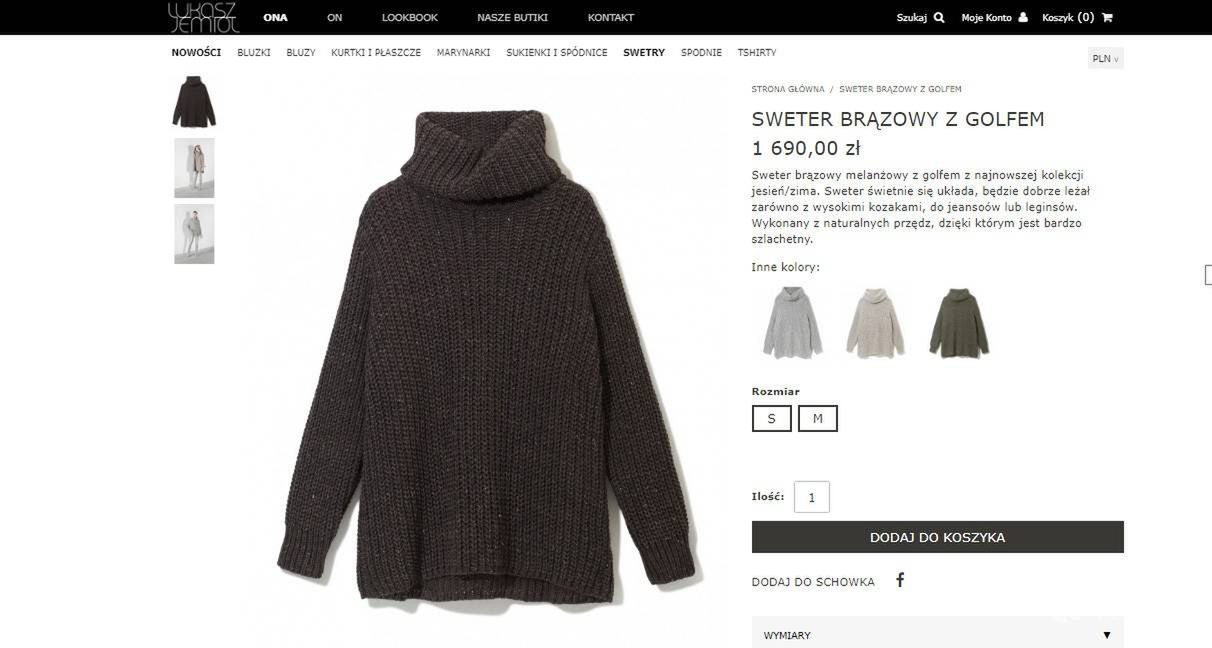Open the shopping cart icon
Viewport: 1212px width, 648px height.
(1107, 17)
